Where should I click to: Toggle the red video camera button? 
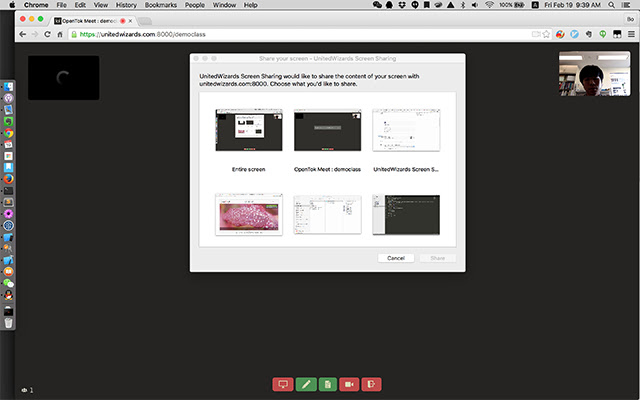coord(349,384)
